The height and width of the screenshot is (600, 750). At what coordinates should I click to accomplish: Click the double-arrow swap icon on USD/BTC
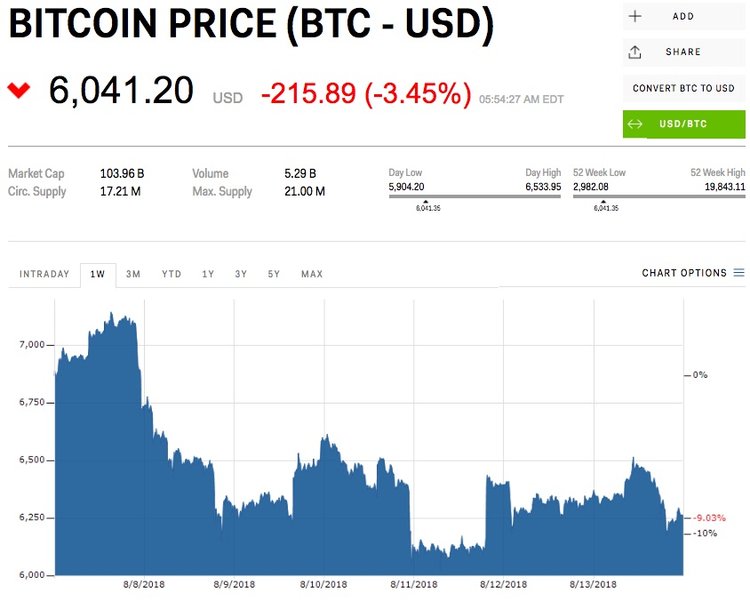[x=635, y=124]
